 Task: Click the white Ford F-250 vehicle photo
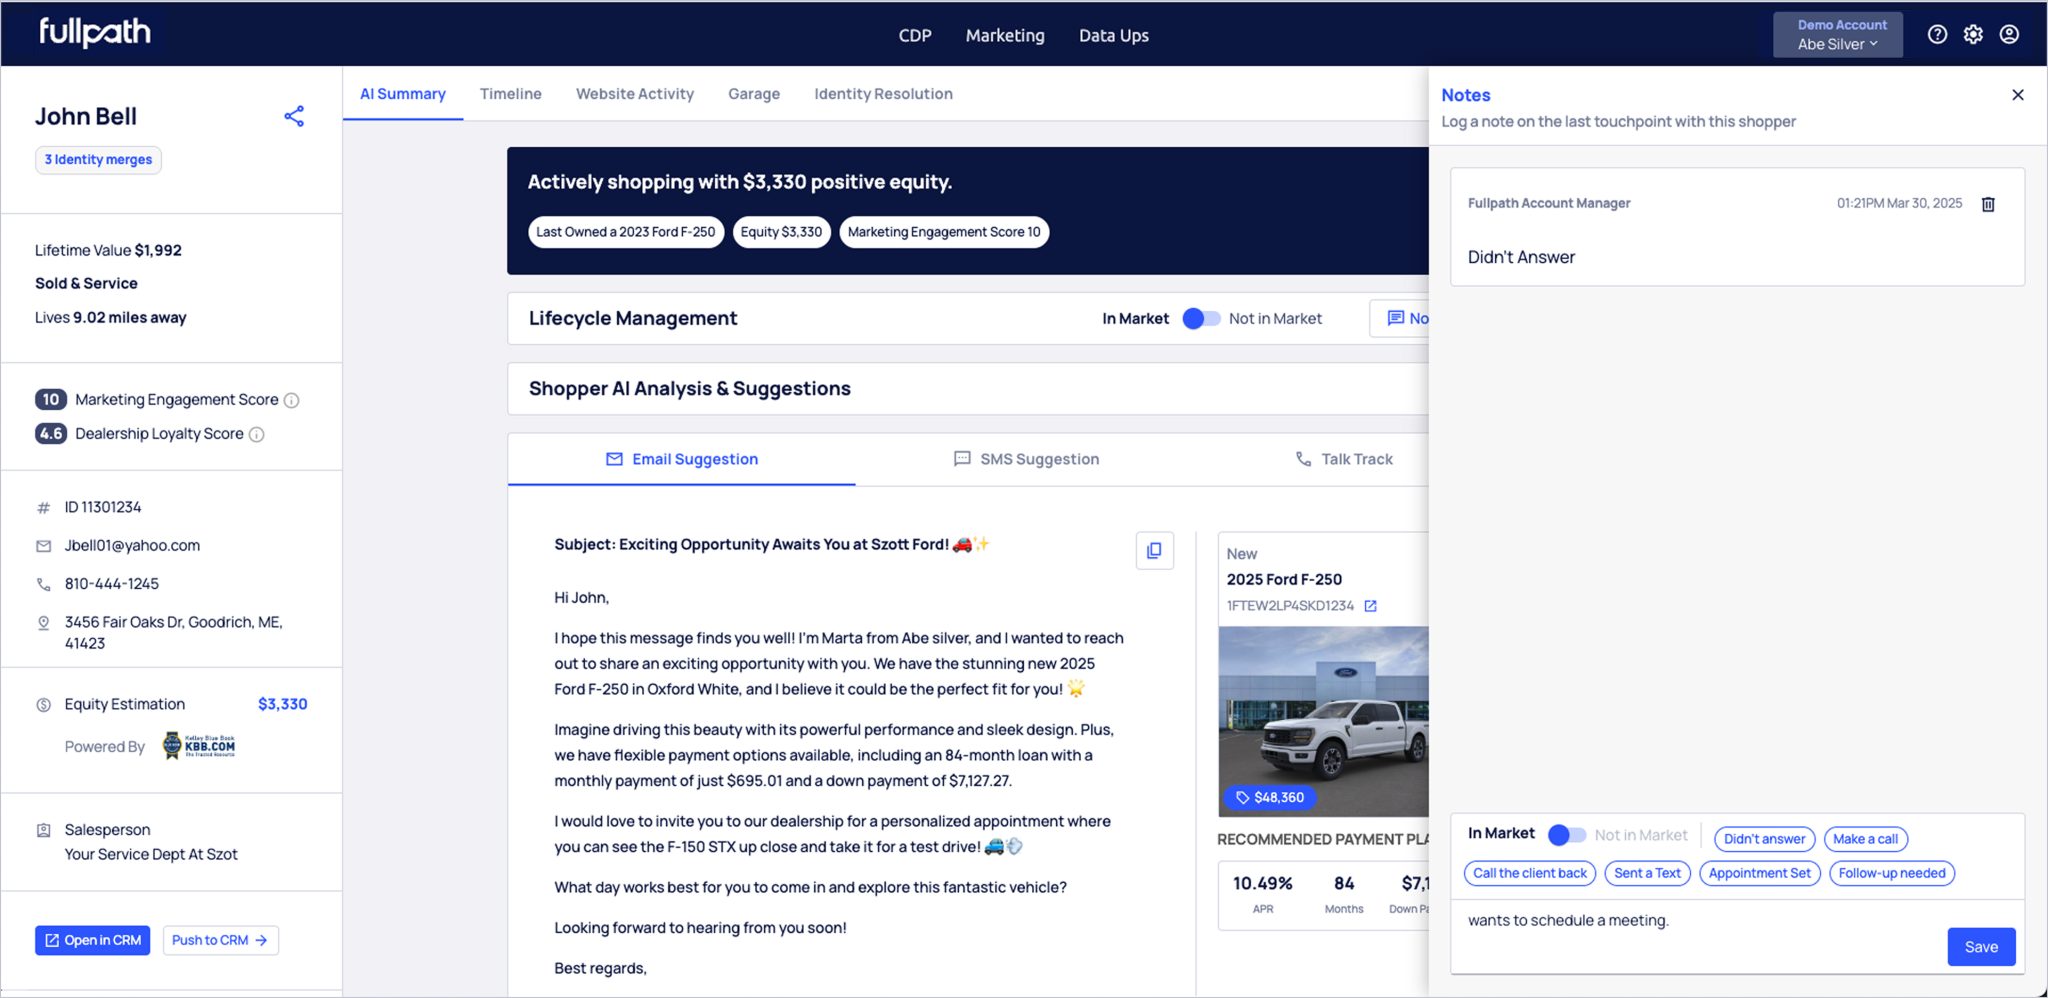coord(1324,721)
